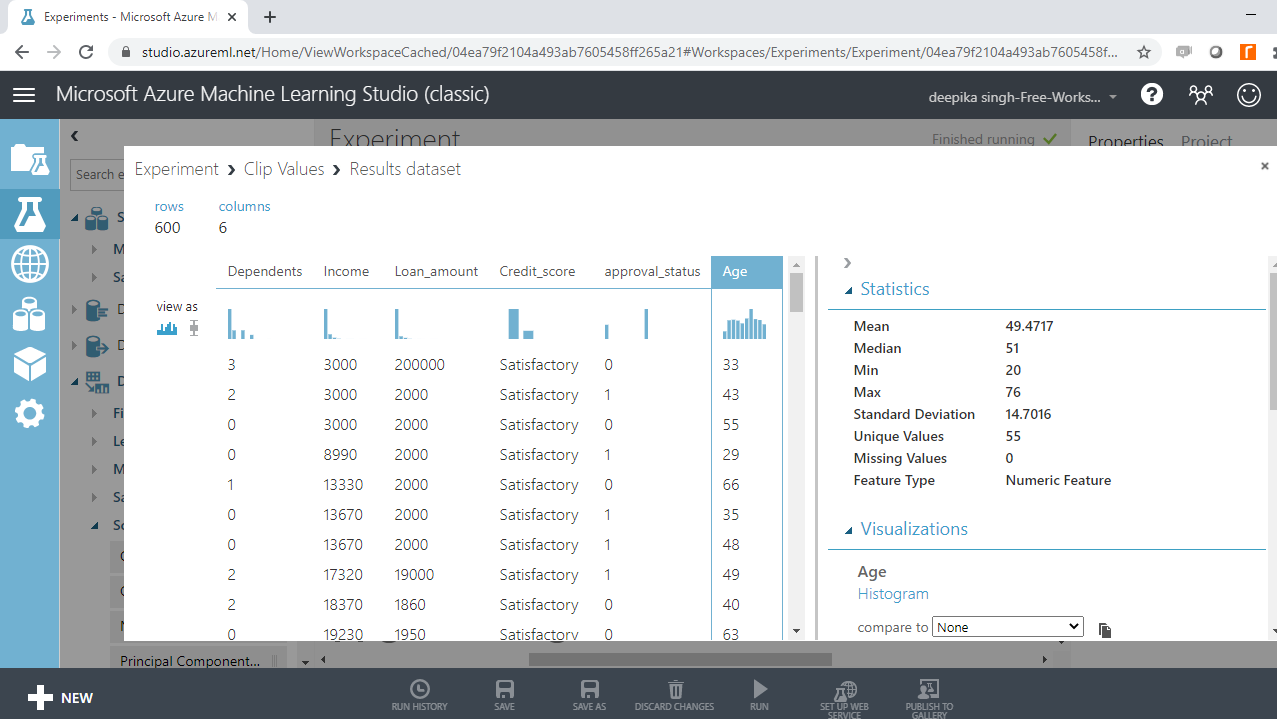The width and height of the screenshot is (1277, 719).
Task: Open the Trained Models cube icon
Action: pyautogui.click(x=29, y=364)
